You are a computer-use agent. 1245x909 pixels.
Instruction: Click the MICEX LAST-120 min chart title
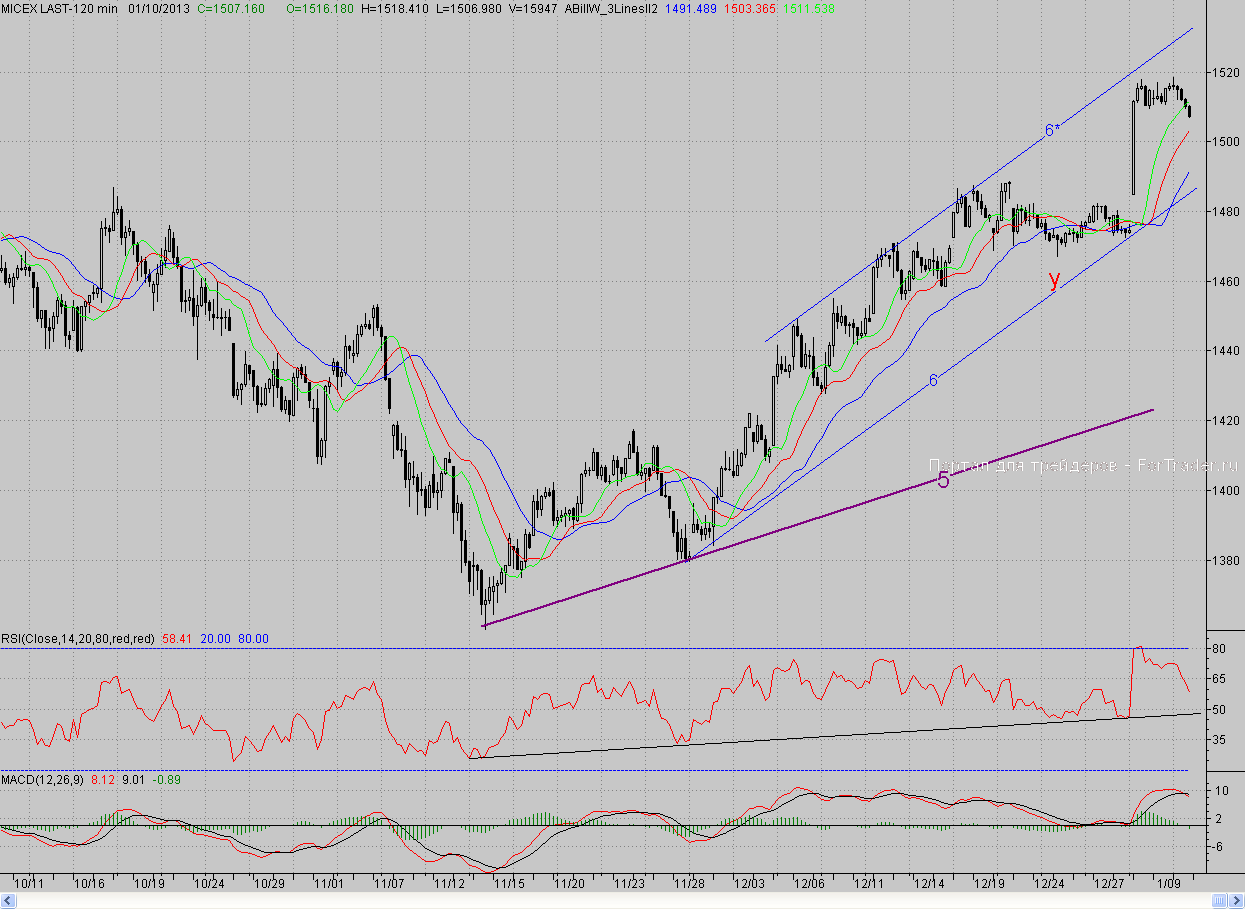tap(60, 8)
